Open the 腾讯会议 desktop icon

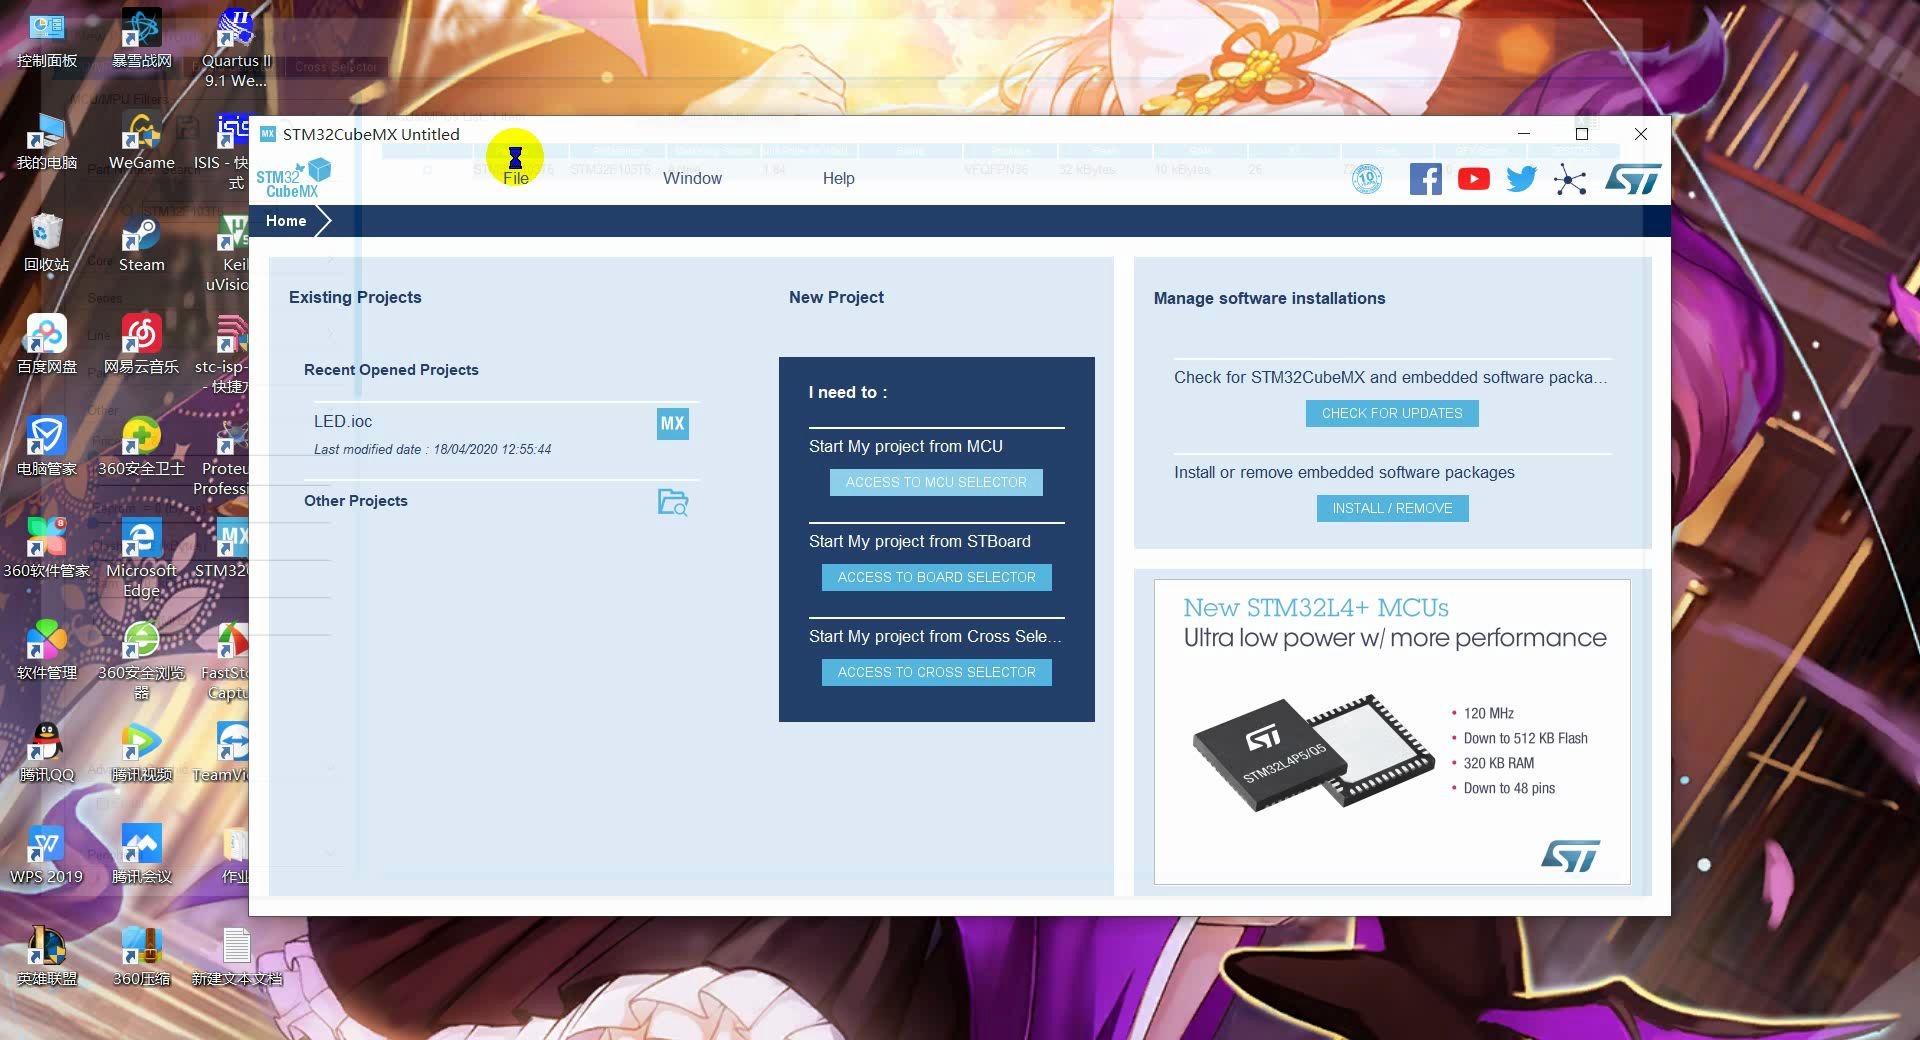point(141,856)
